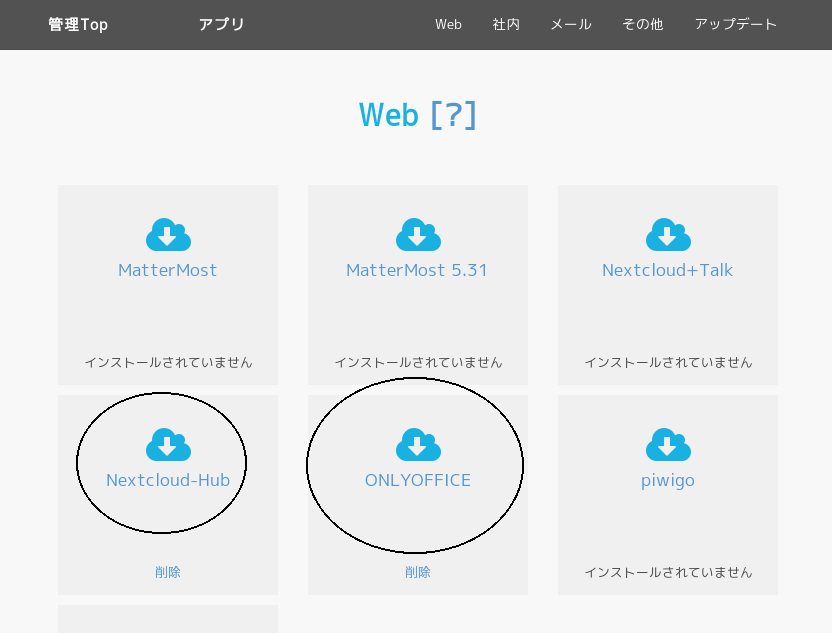Click the piwigo name link

point(668,481)
